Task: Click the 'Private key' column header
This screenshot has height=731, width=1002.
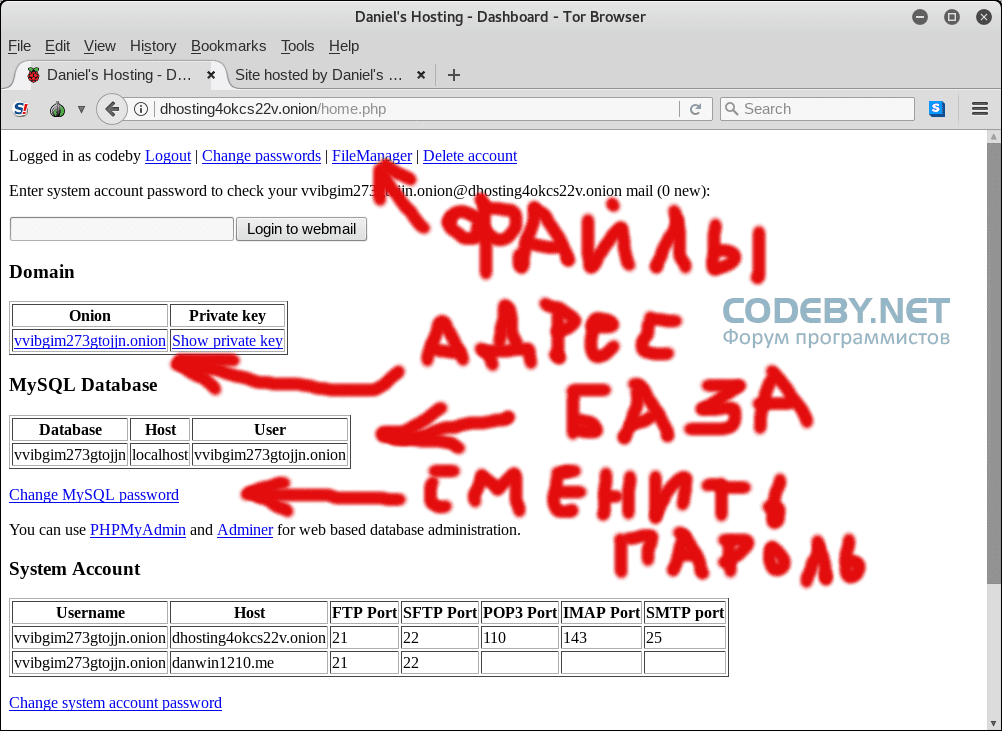Action: (227, 316)
